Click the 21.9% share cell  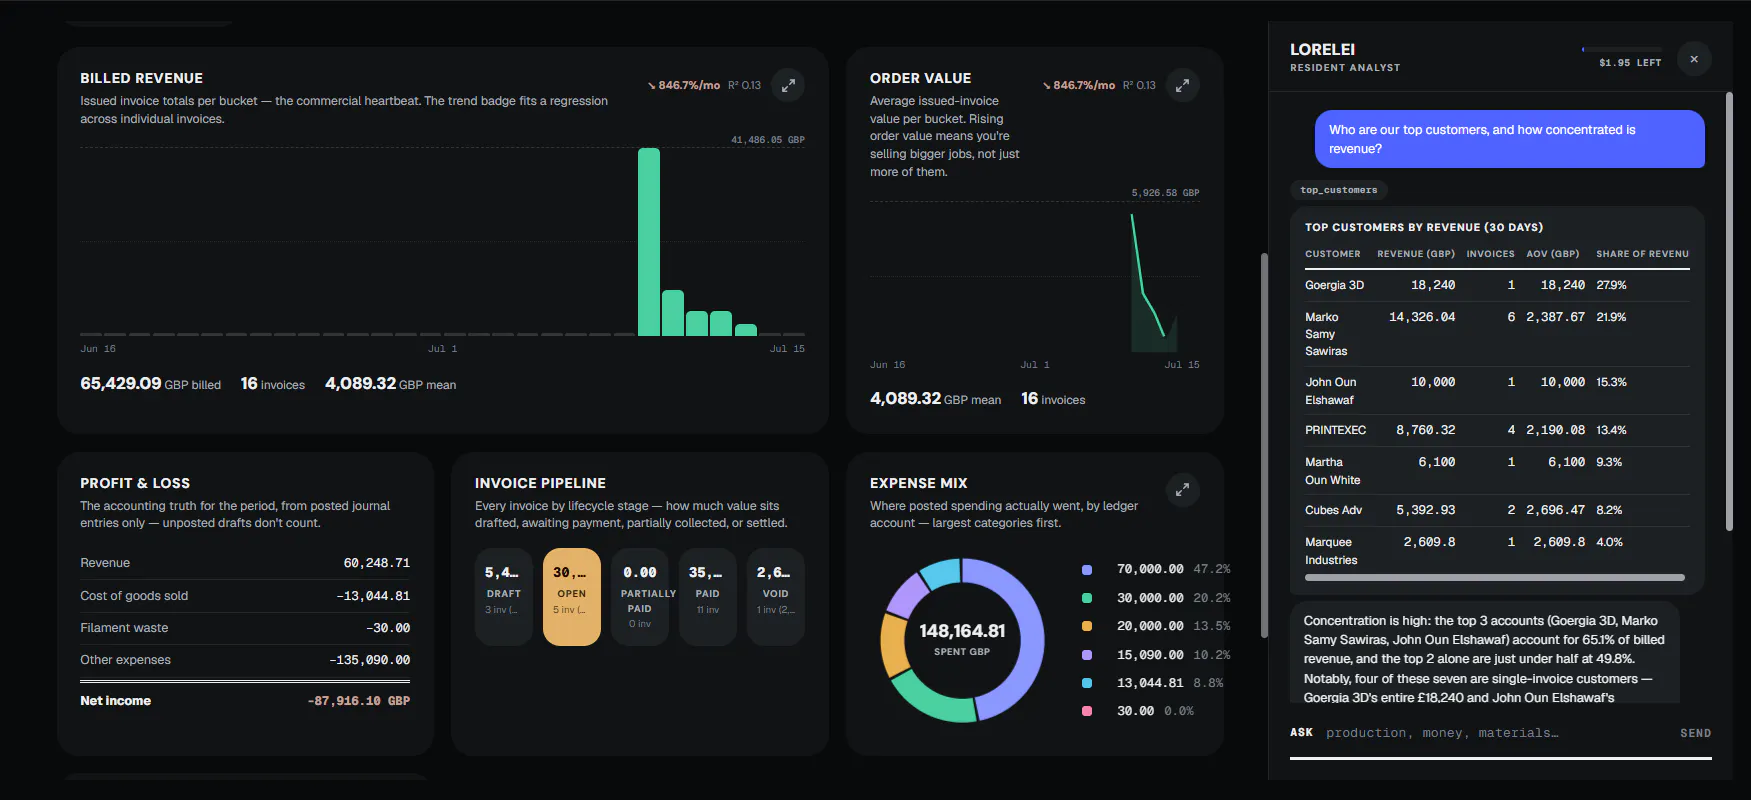[x=1611, y=317]
